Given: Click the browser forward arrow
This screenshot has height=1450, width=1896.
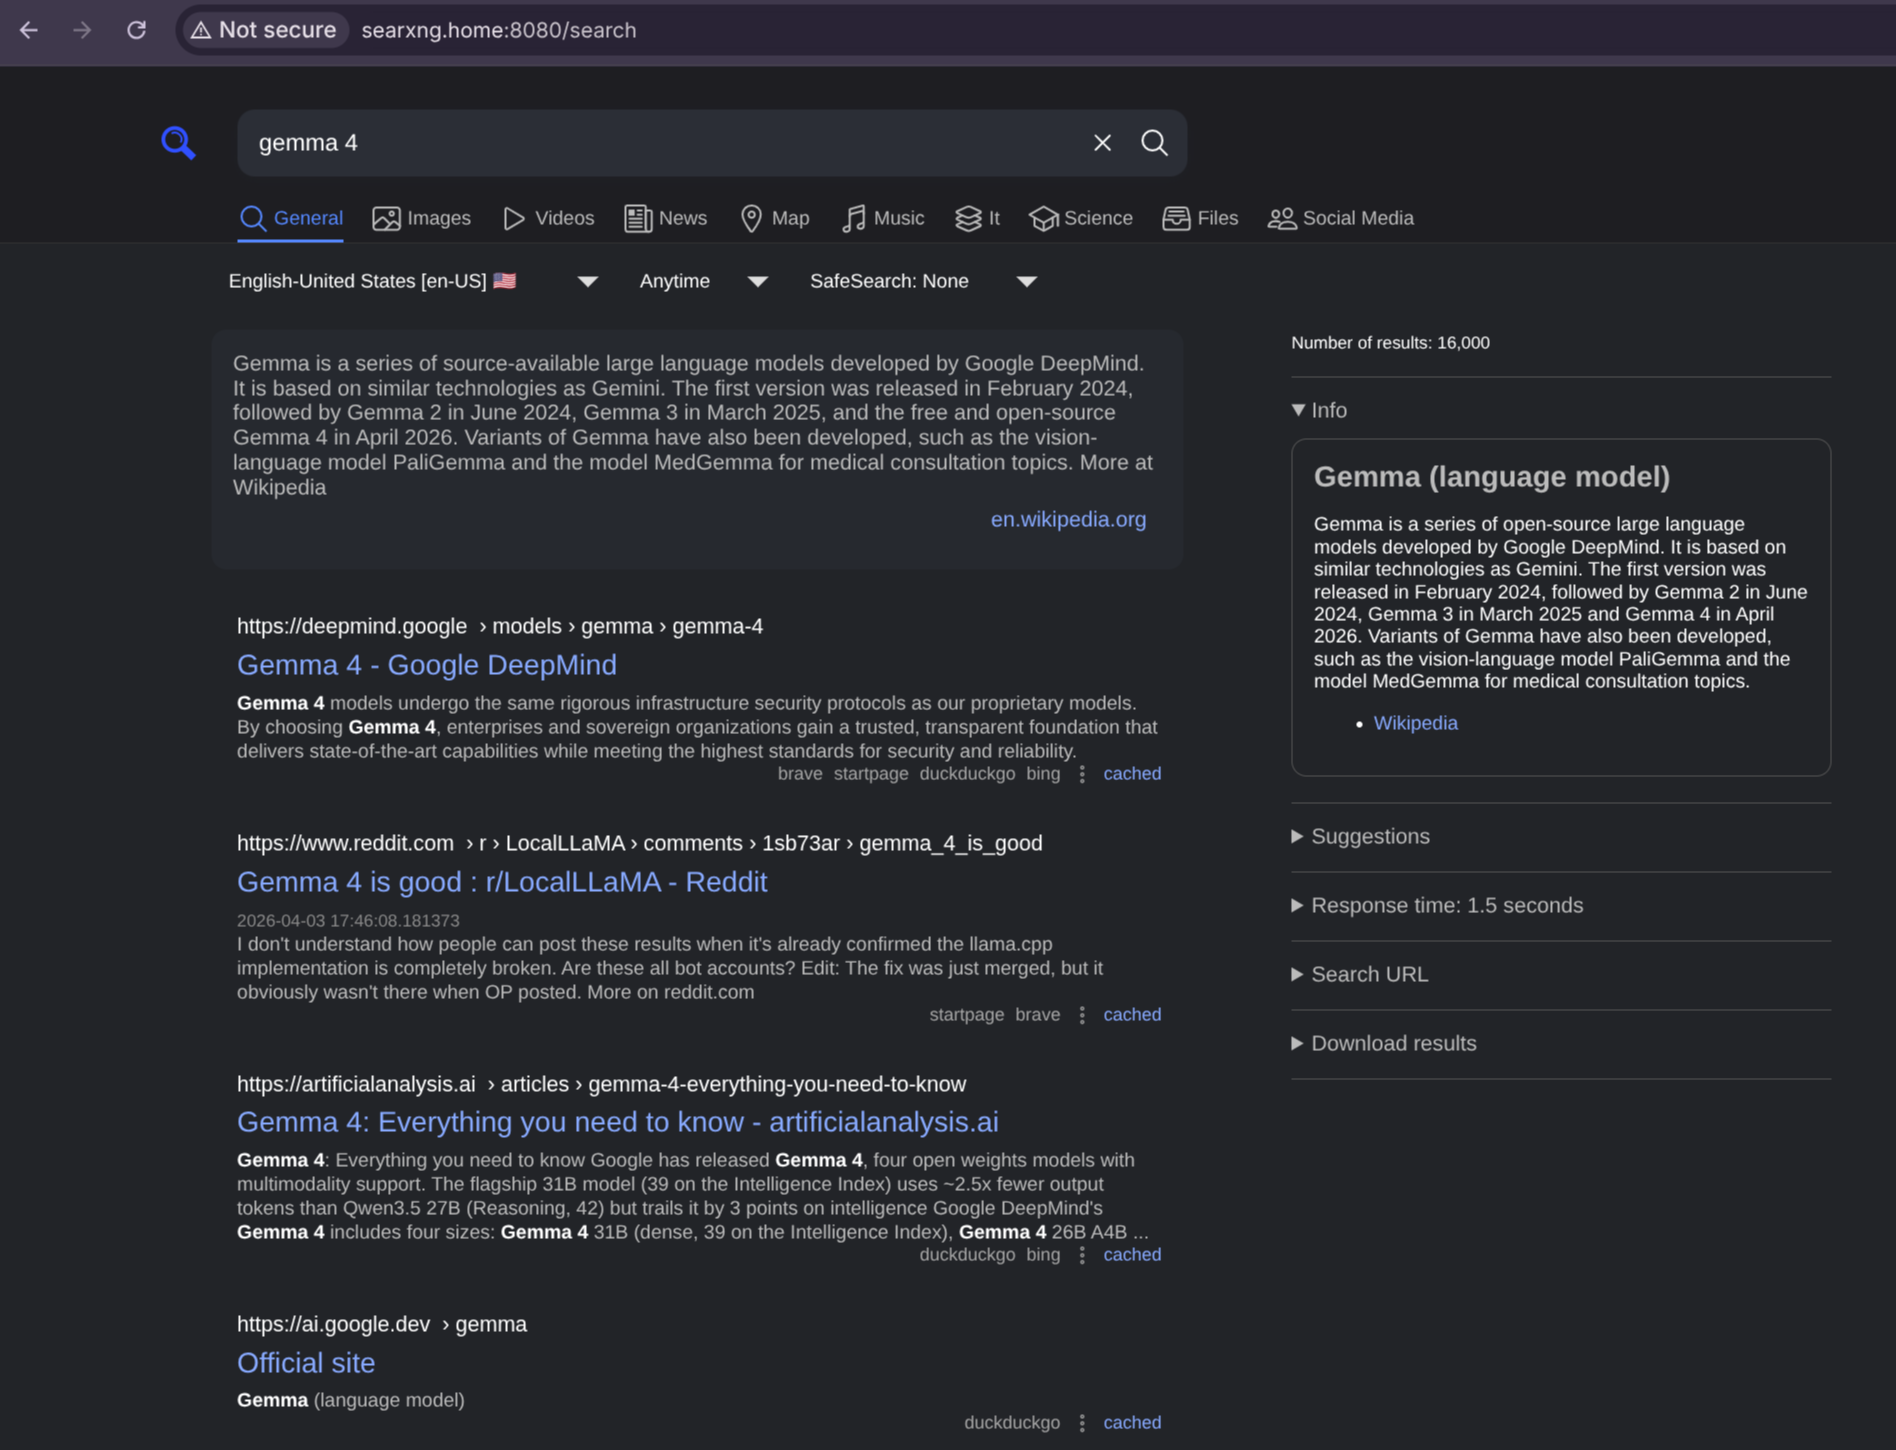Looking at the screenshot, I should (82, 30).
